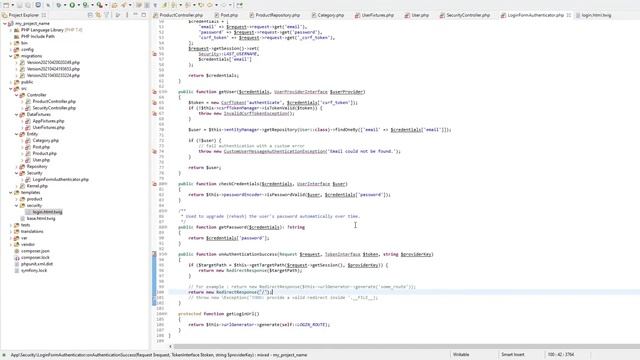Screen dimensions: 640x360
Task: Click the cursor position indicator in status bar
Action: pyautogui.click(x=561, y=355)
